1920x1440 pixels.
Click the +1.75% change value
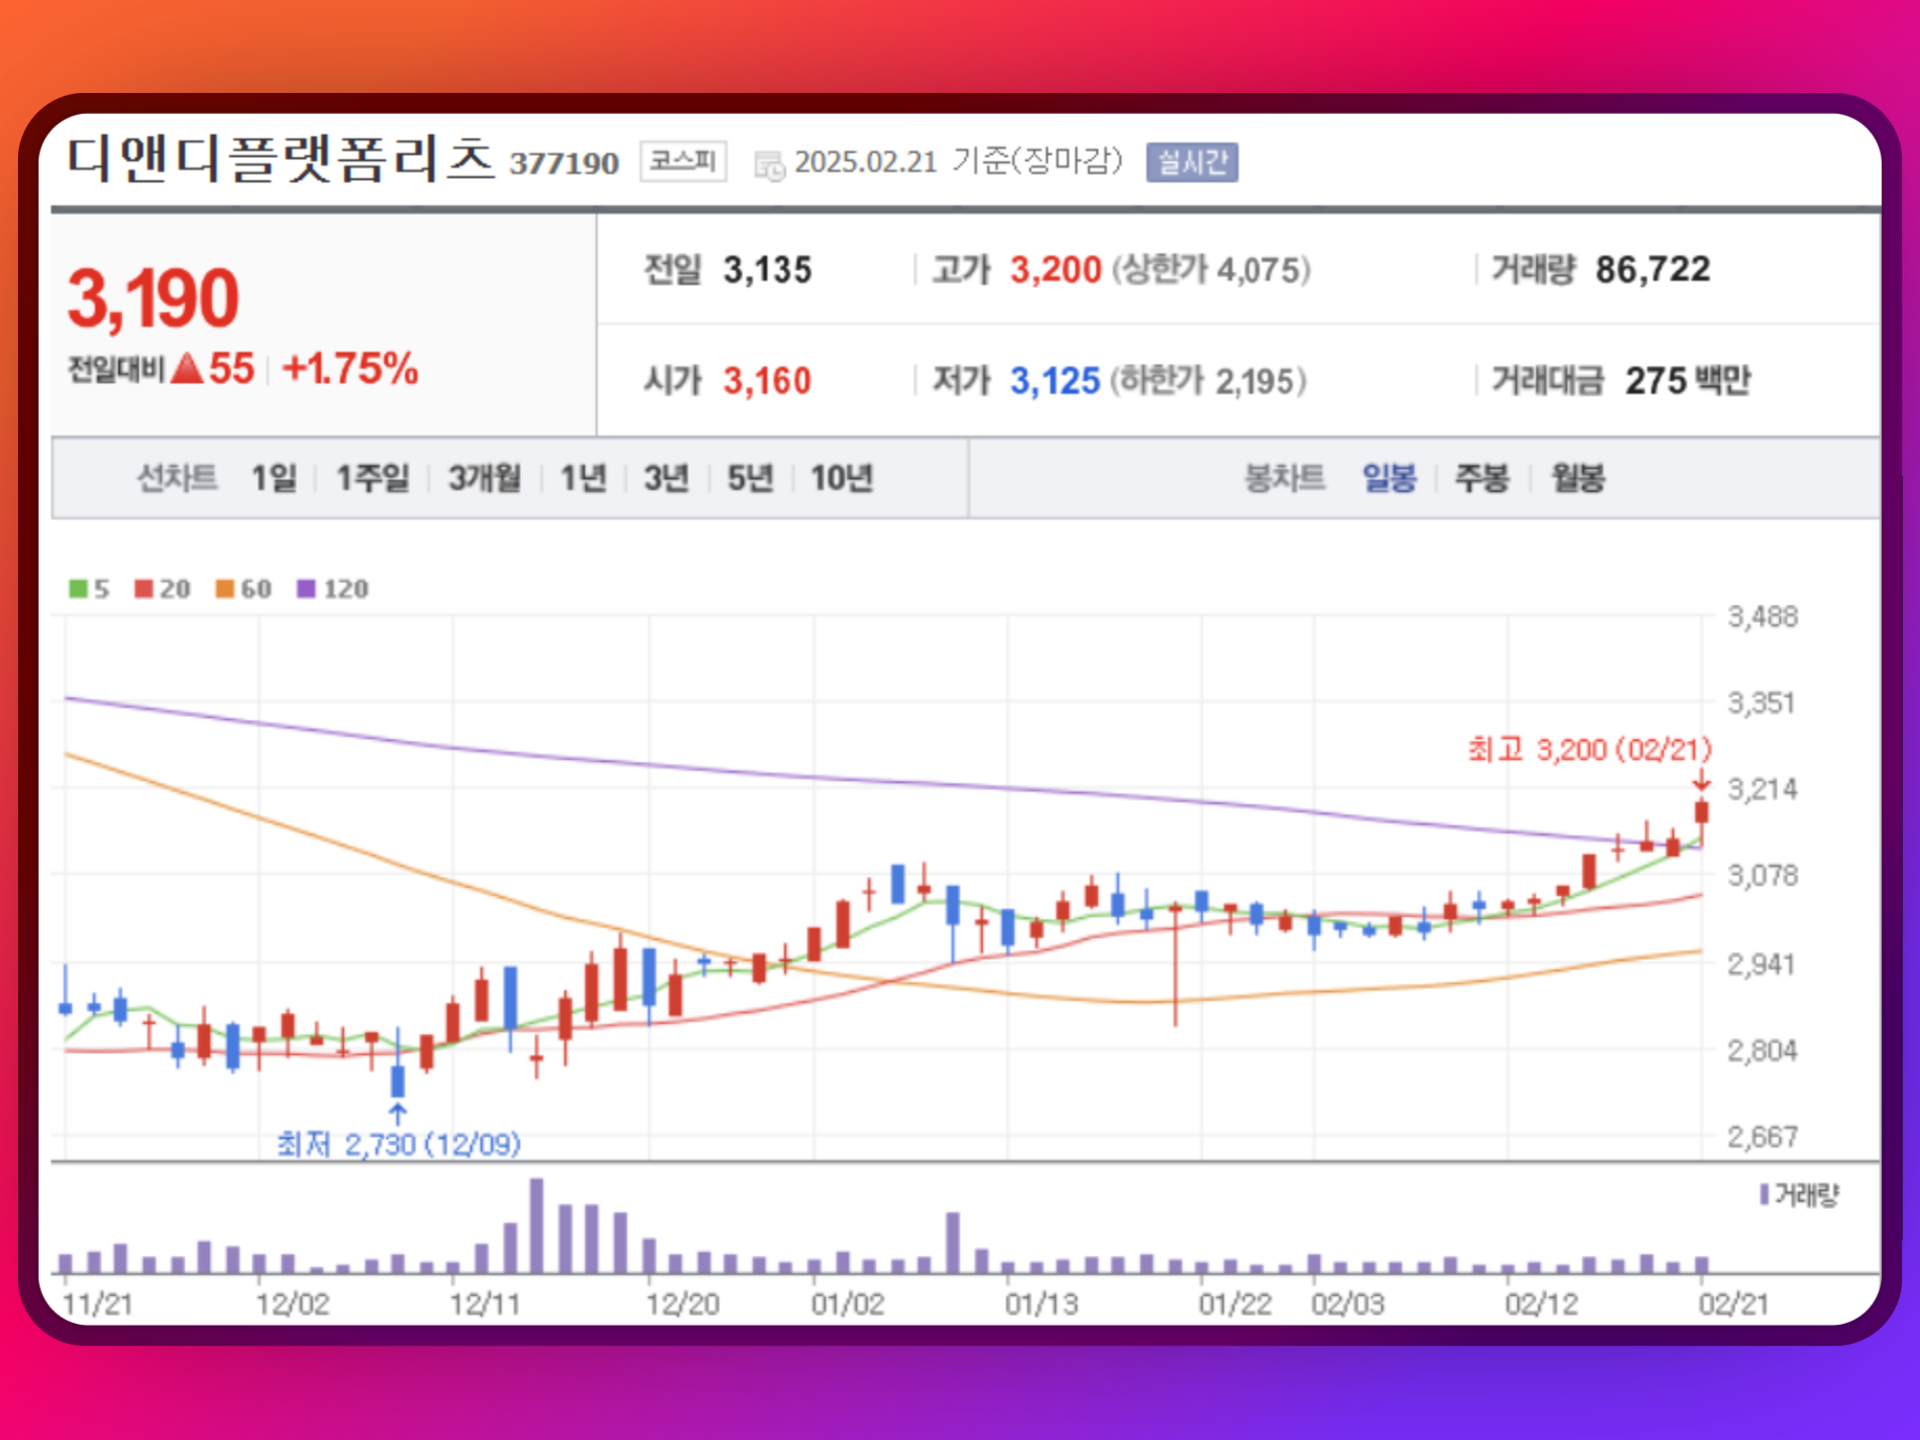point(350,369)
